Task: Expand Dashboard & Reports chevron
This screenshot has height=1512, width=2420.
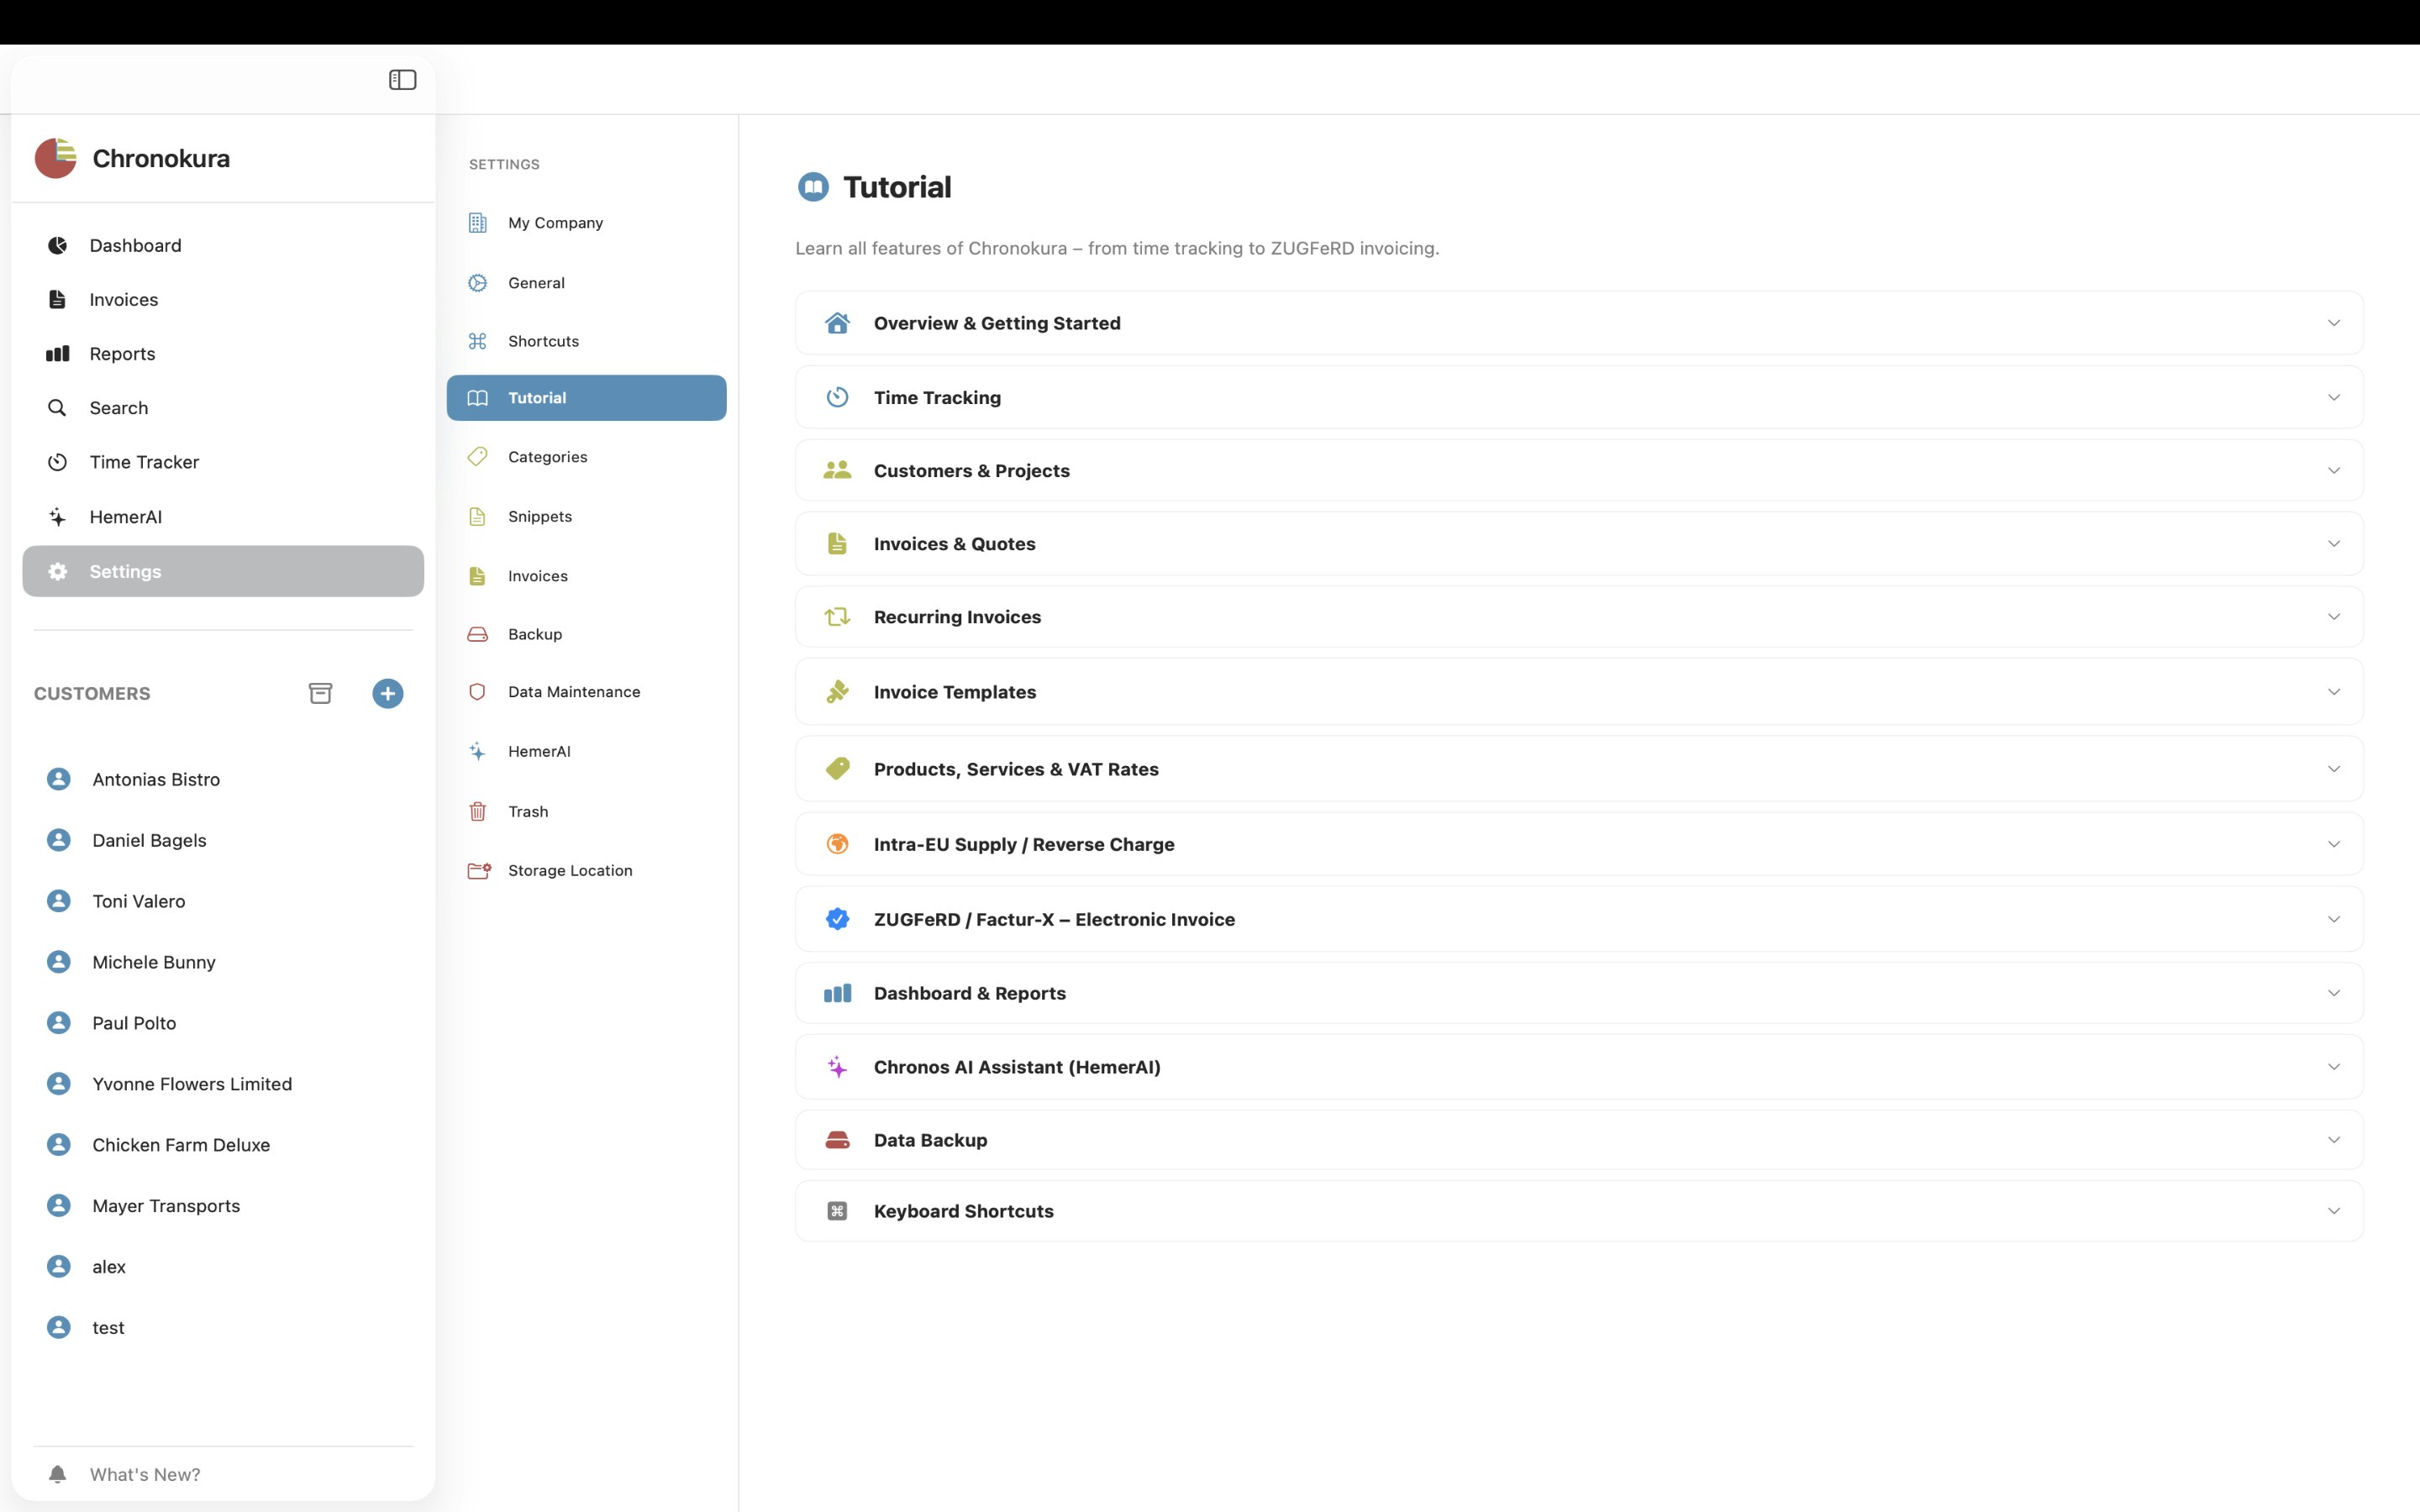Action: click(x=2333, y=993)
